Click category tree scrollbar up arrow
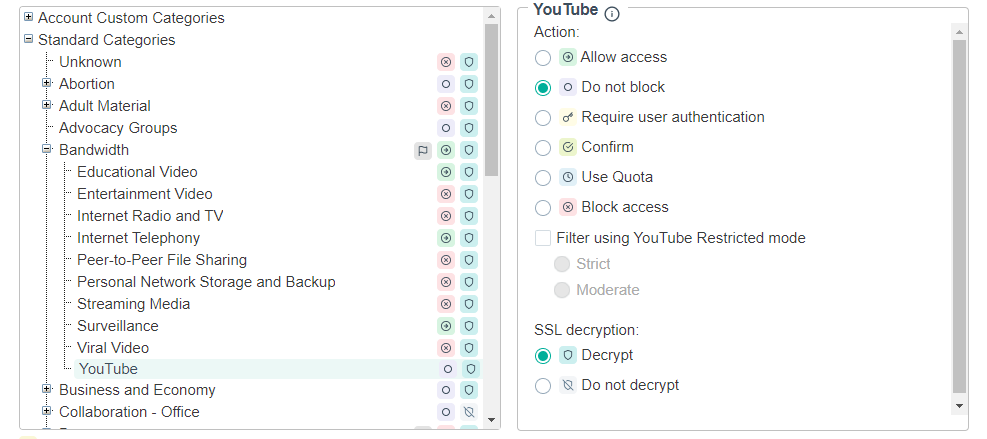The image size is (987, 439). pos(492,16)
